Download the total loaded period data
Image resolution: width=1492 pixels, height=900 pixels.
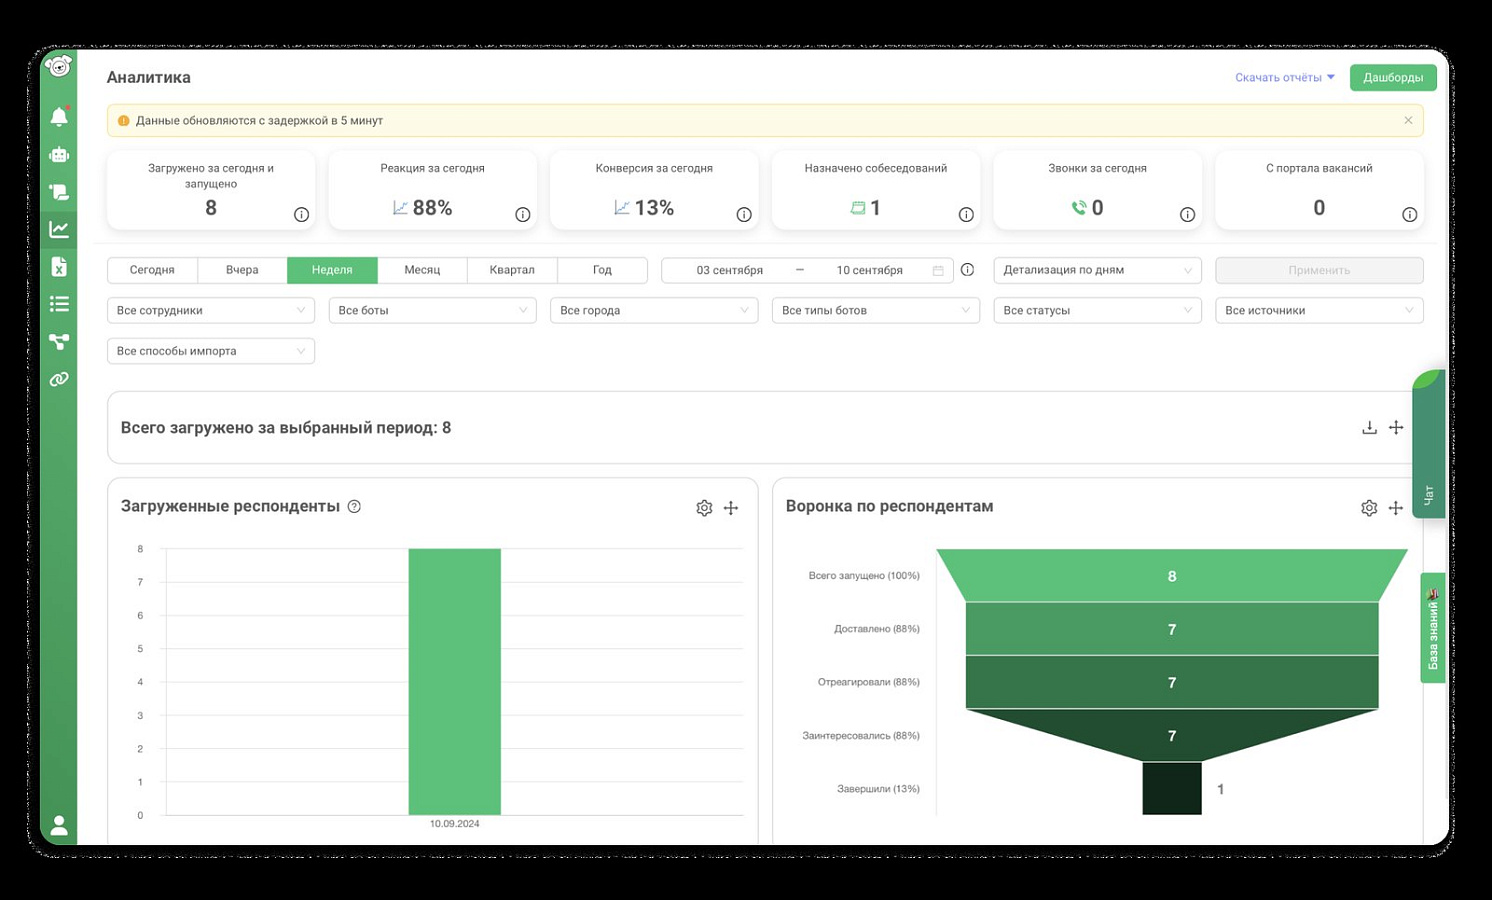tap(1369, 427)
